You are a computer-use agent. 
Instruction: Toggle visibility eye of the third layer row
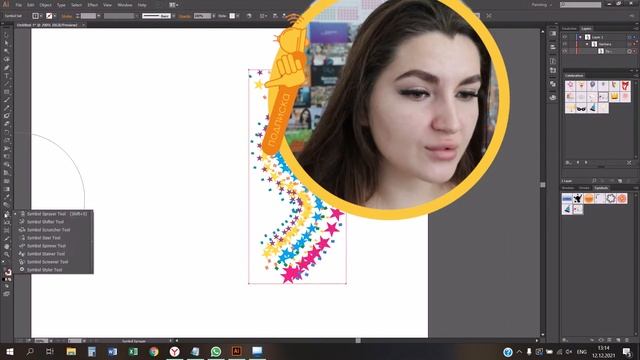565,51
